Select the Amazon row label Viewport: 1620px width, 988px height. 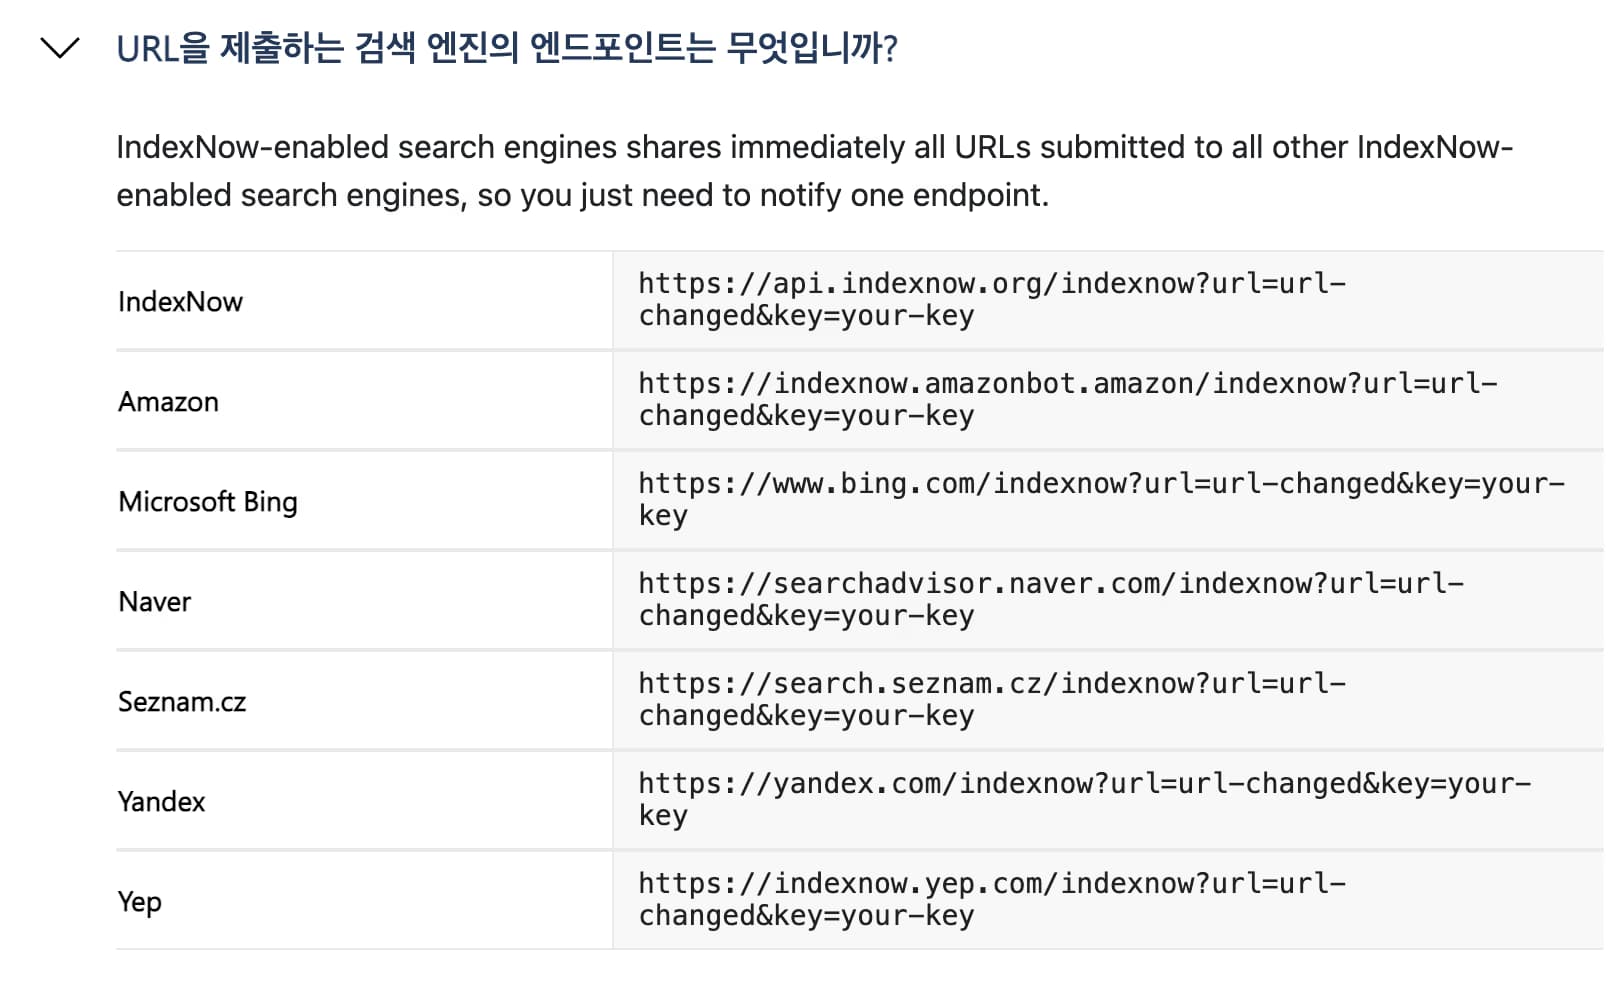pos(168,401)
